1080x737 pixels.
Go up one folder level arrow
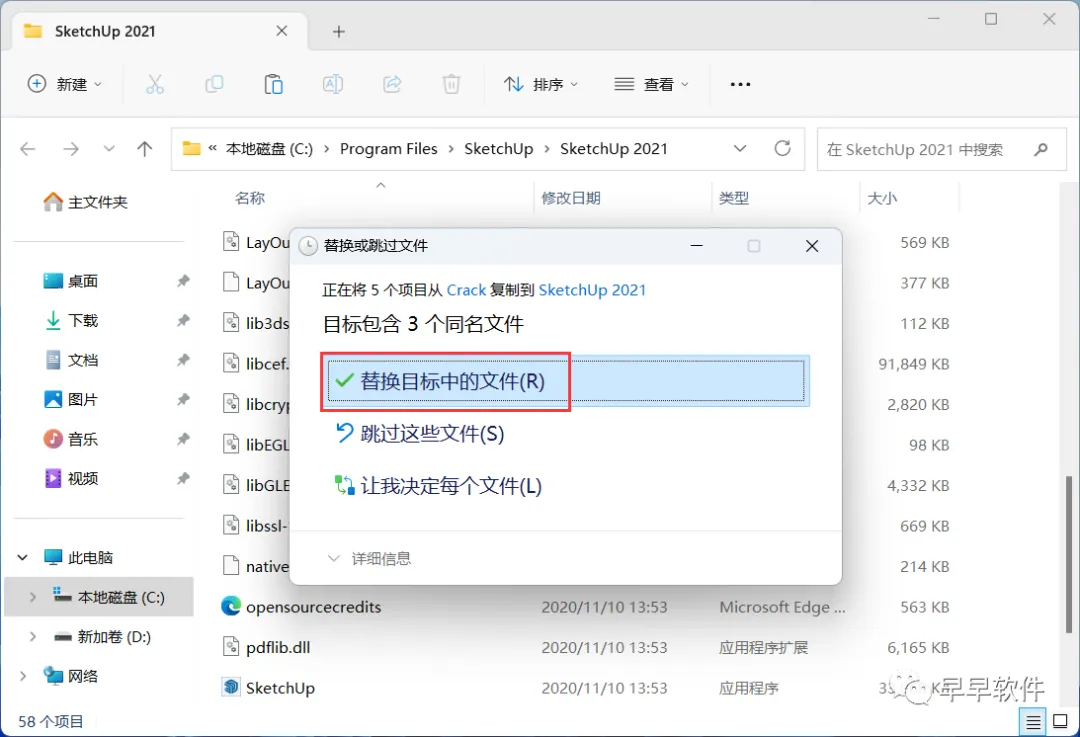145,149
